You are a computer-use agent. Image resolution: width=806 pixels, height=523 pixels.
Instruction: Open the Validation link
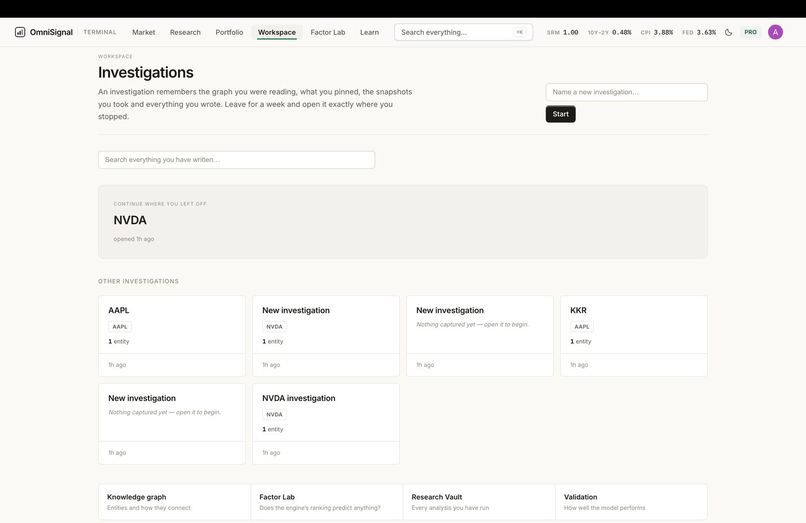pyautogui.click(x=631, y=502)
